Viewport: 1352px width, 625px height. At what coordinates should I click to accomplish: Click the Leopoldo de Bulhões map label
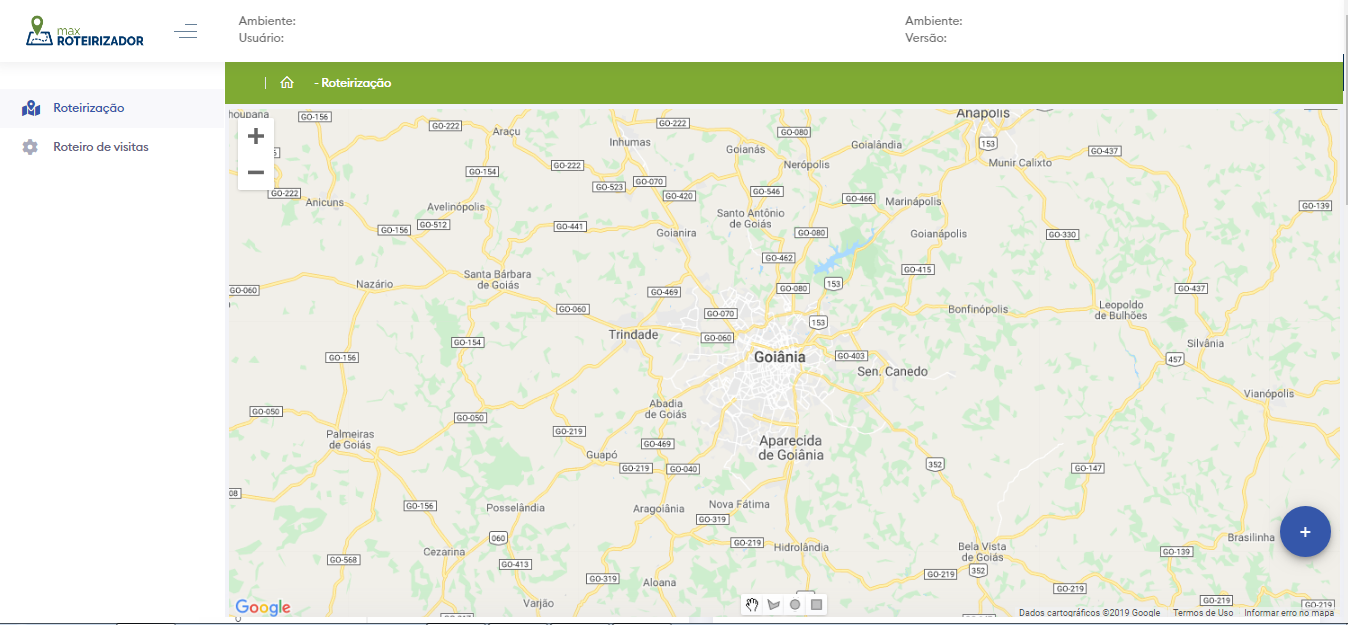point(1121,310)
